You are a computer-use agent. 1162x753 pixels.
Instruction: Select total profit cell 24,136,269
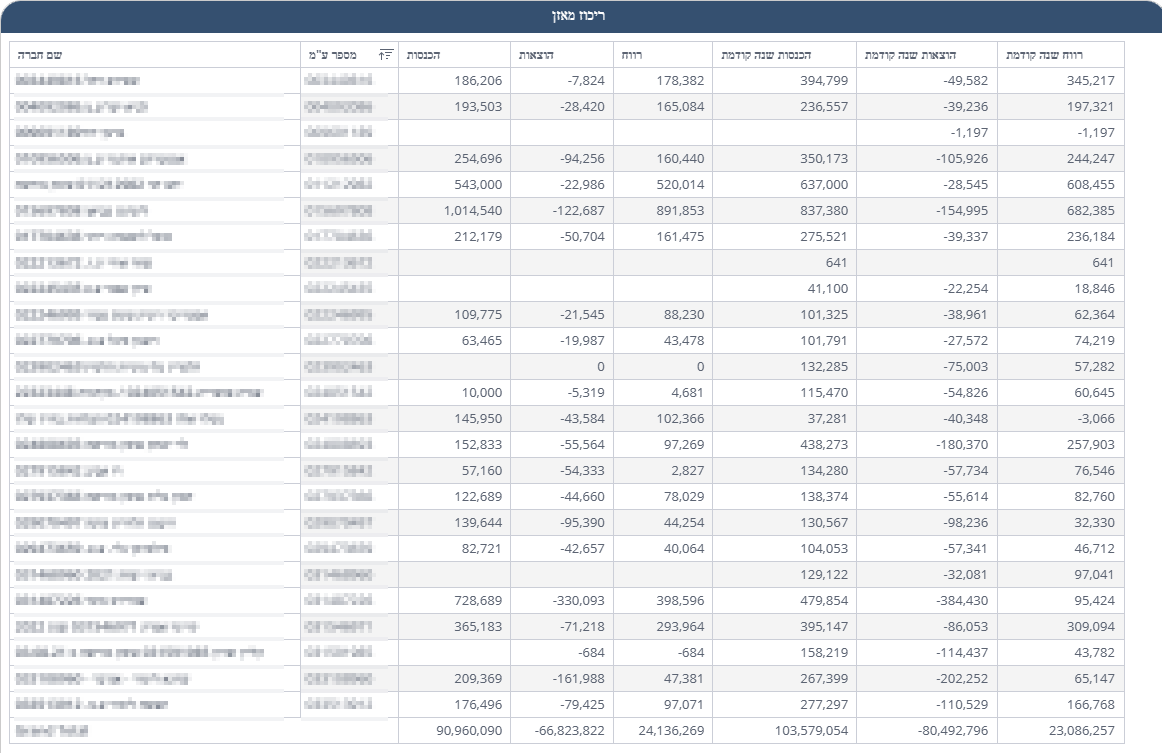[x=668, y=731]
